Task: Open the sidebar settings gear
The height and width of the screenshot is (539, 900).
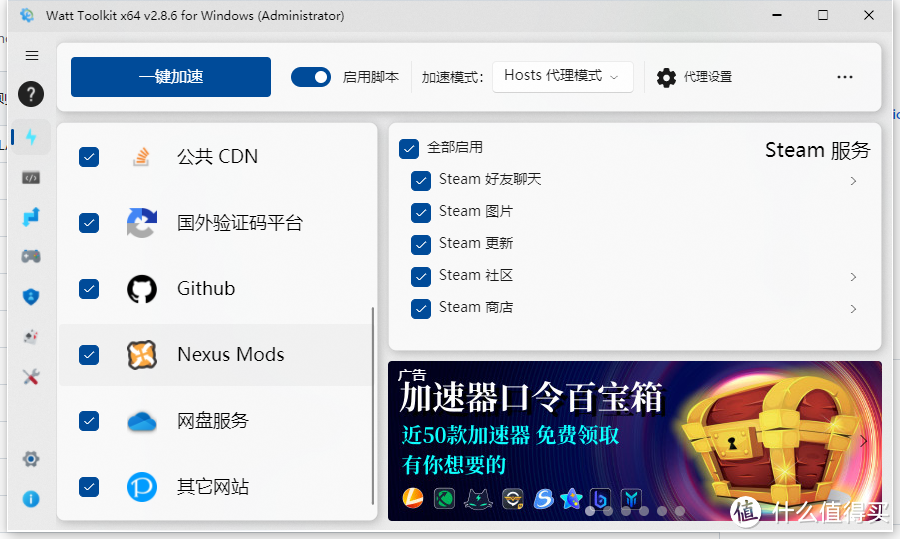Action: pyautogui.click(x=31, y=459)
